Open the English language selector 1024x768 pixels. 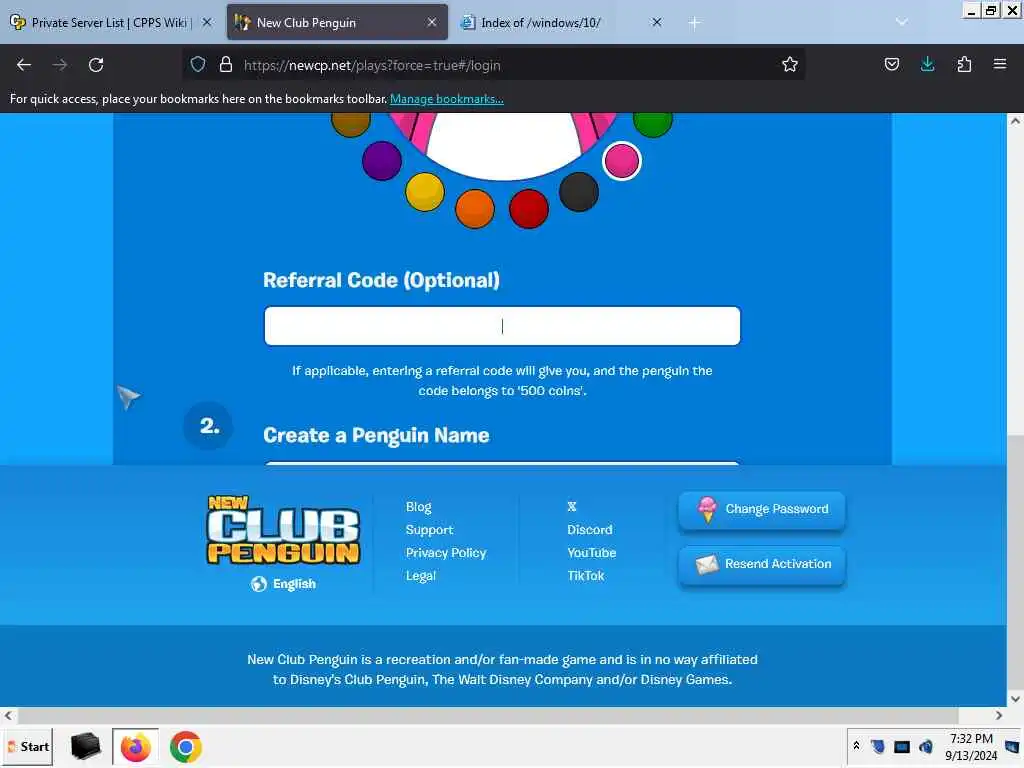pos(283,584)
